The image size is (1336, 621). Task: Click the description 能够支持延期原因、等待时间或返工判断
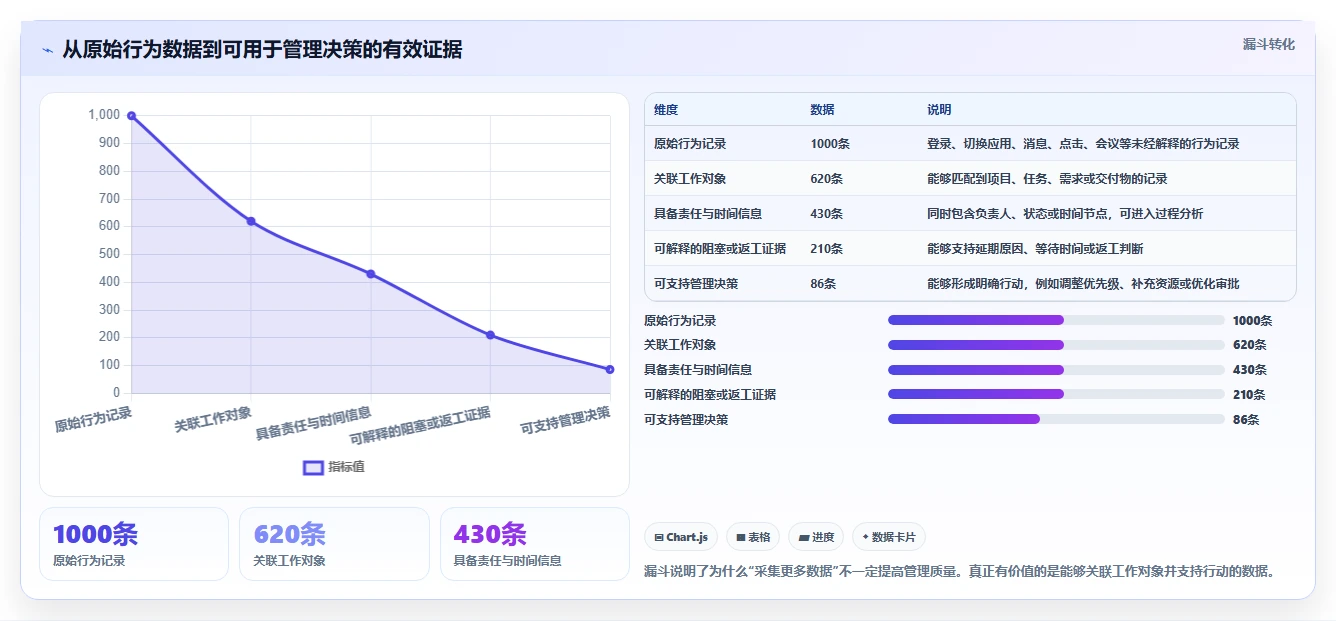(1035, 249)
